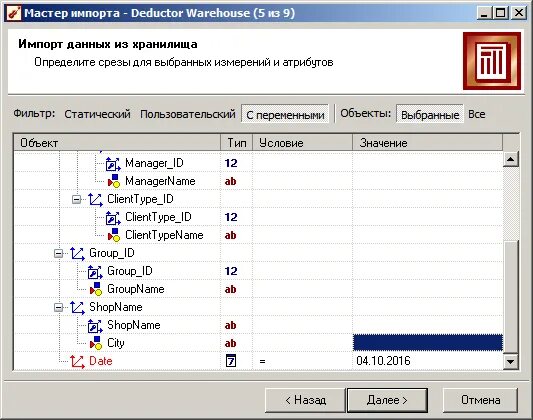Screen dimensions: 533x420
Task: Close the import wizard window
Action: tap(519, 13)
